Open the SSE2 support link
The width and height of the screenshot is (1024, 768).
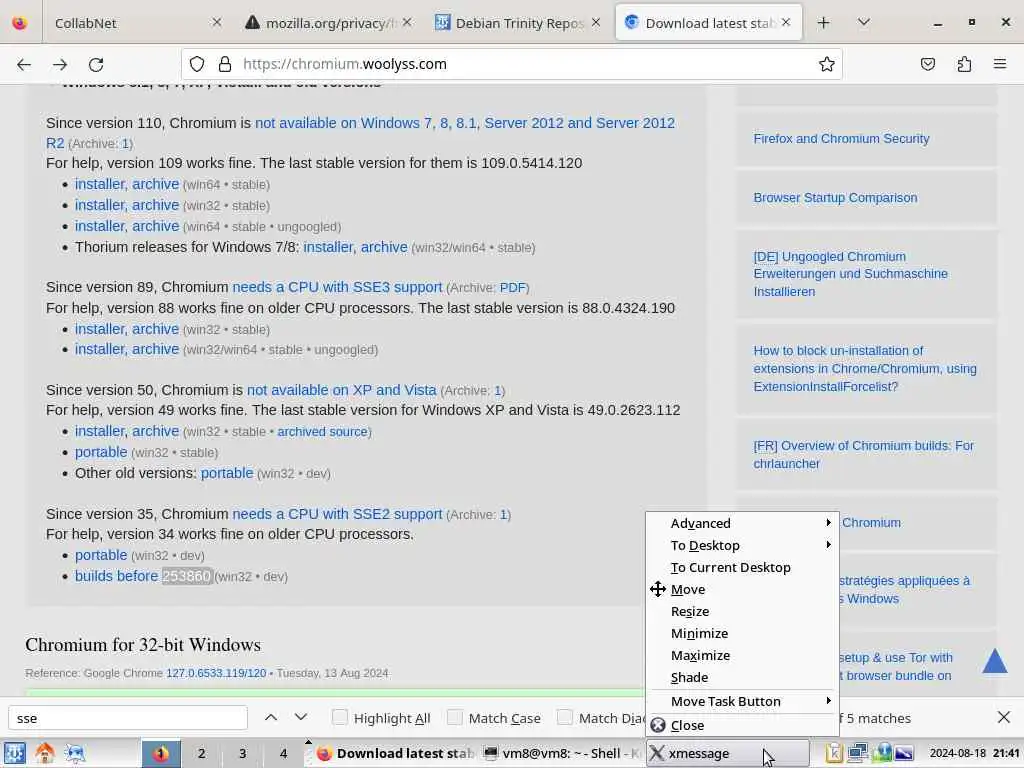coord(337,514)
